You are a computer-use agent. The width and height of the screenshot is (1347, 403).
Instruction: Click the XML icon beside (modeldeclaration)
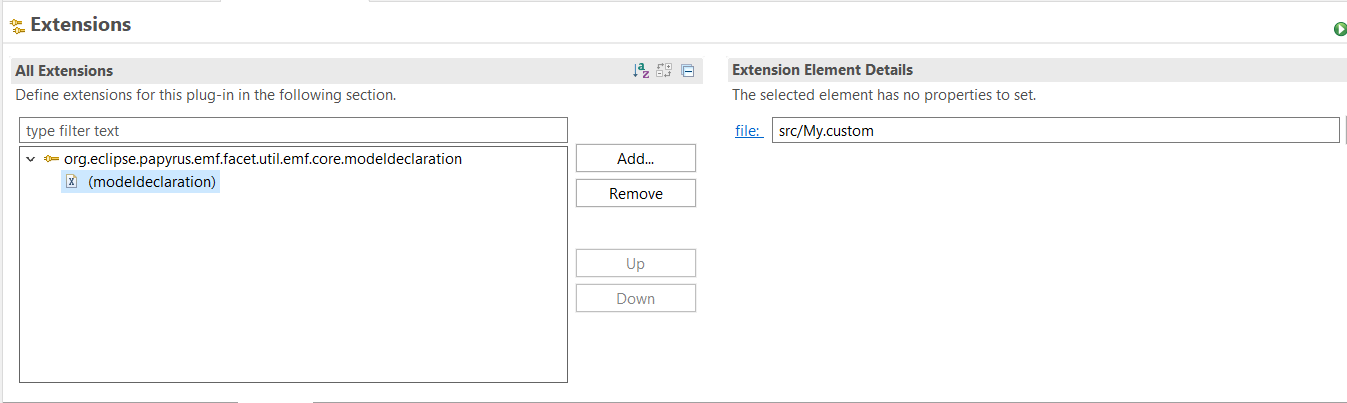point(72,182)
